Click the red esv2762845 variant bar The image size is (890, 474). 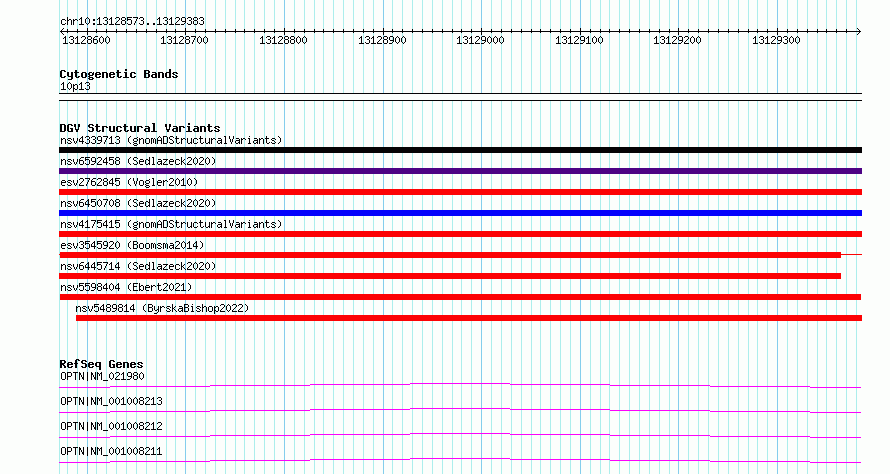[460, 192]
